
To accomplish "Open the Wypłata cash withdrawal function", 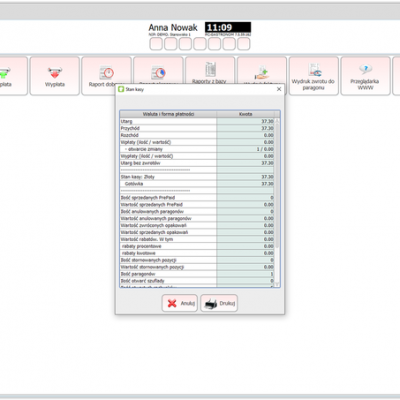I will [x=55, y=76].
